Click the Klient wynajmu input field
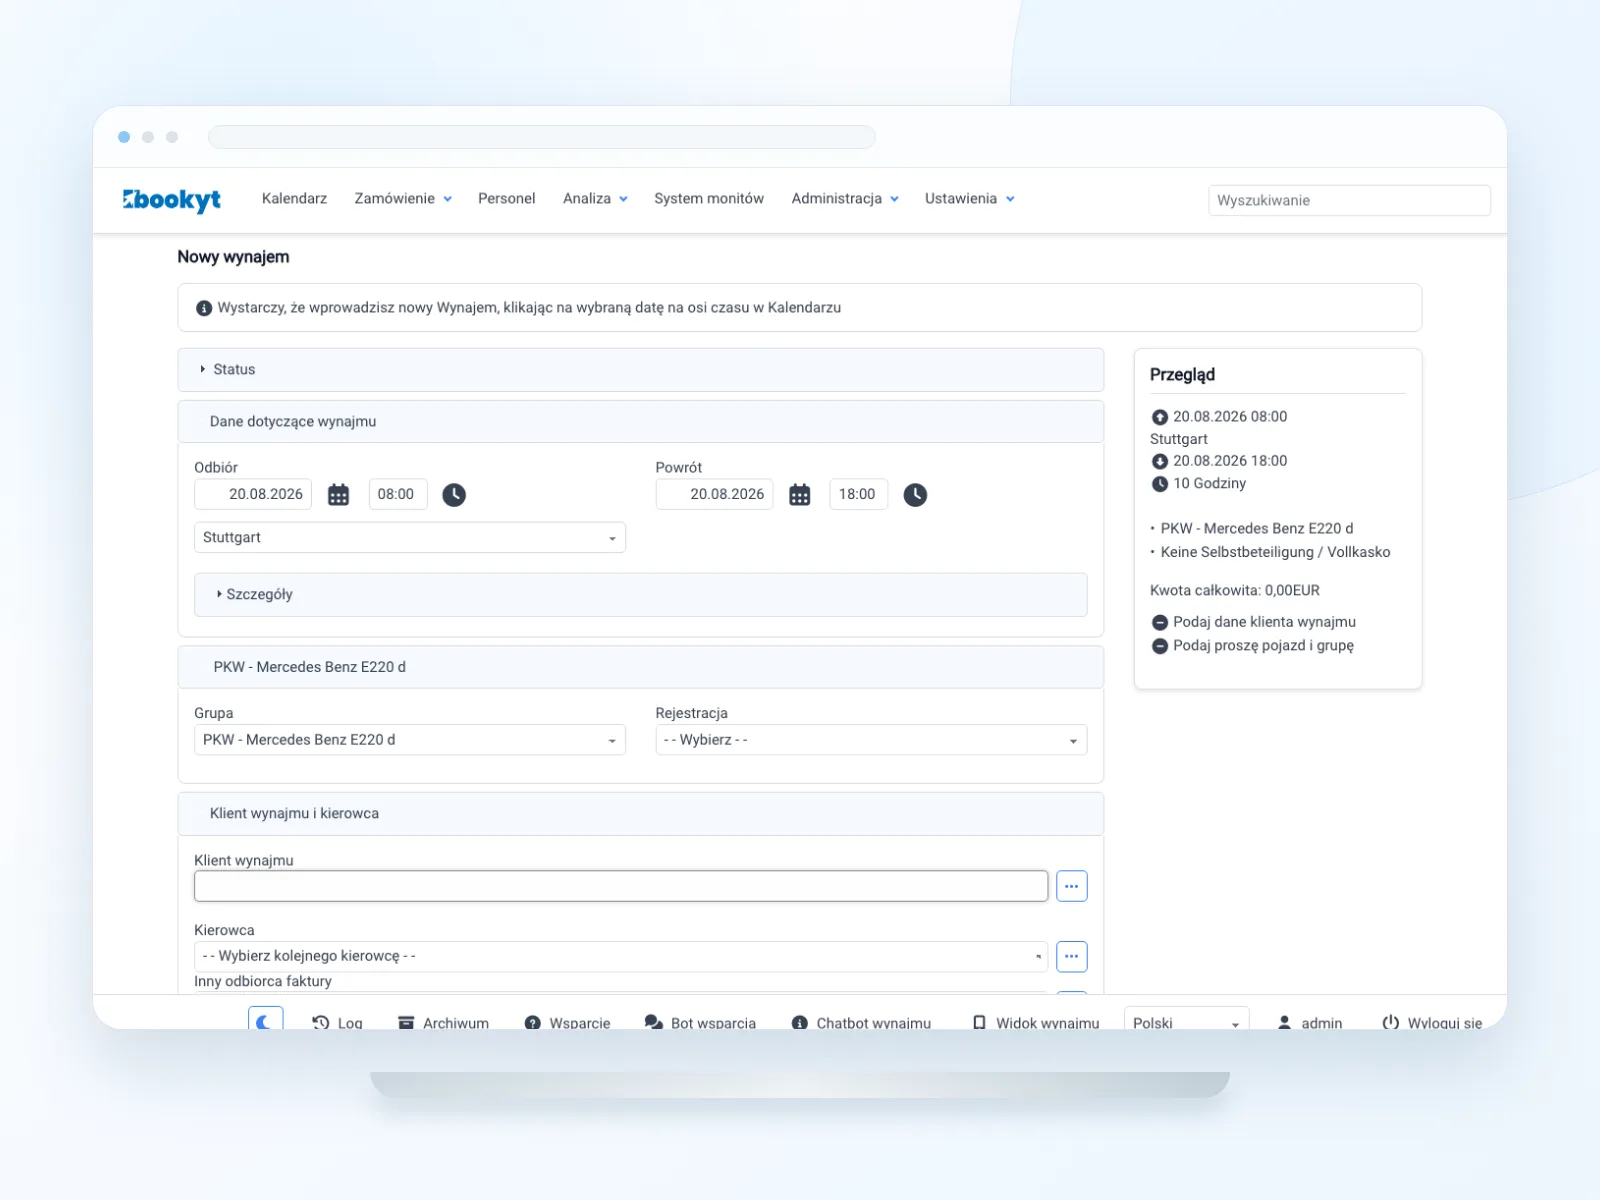The width and height of the screenshot is (1600, 1200). pyautogui.click(x=621, y=886)
